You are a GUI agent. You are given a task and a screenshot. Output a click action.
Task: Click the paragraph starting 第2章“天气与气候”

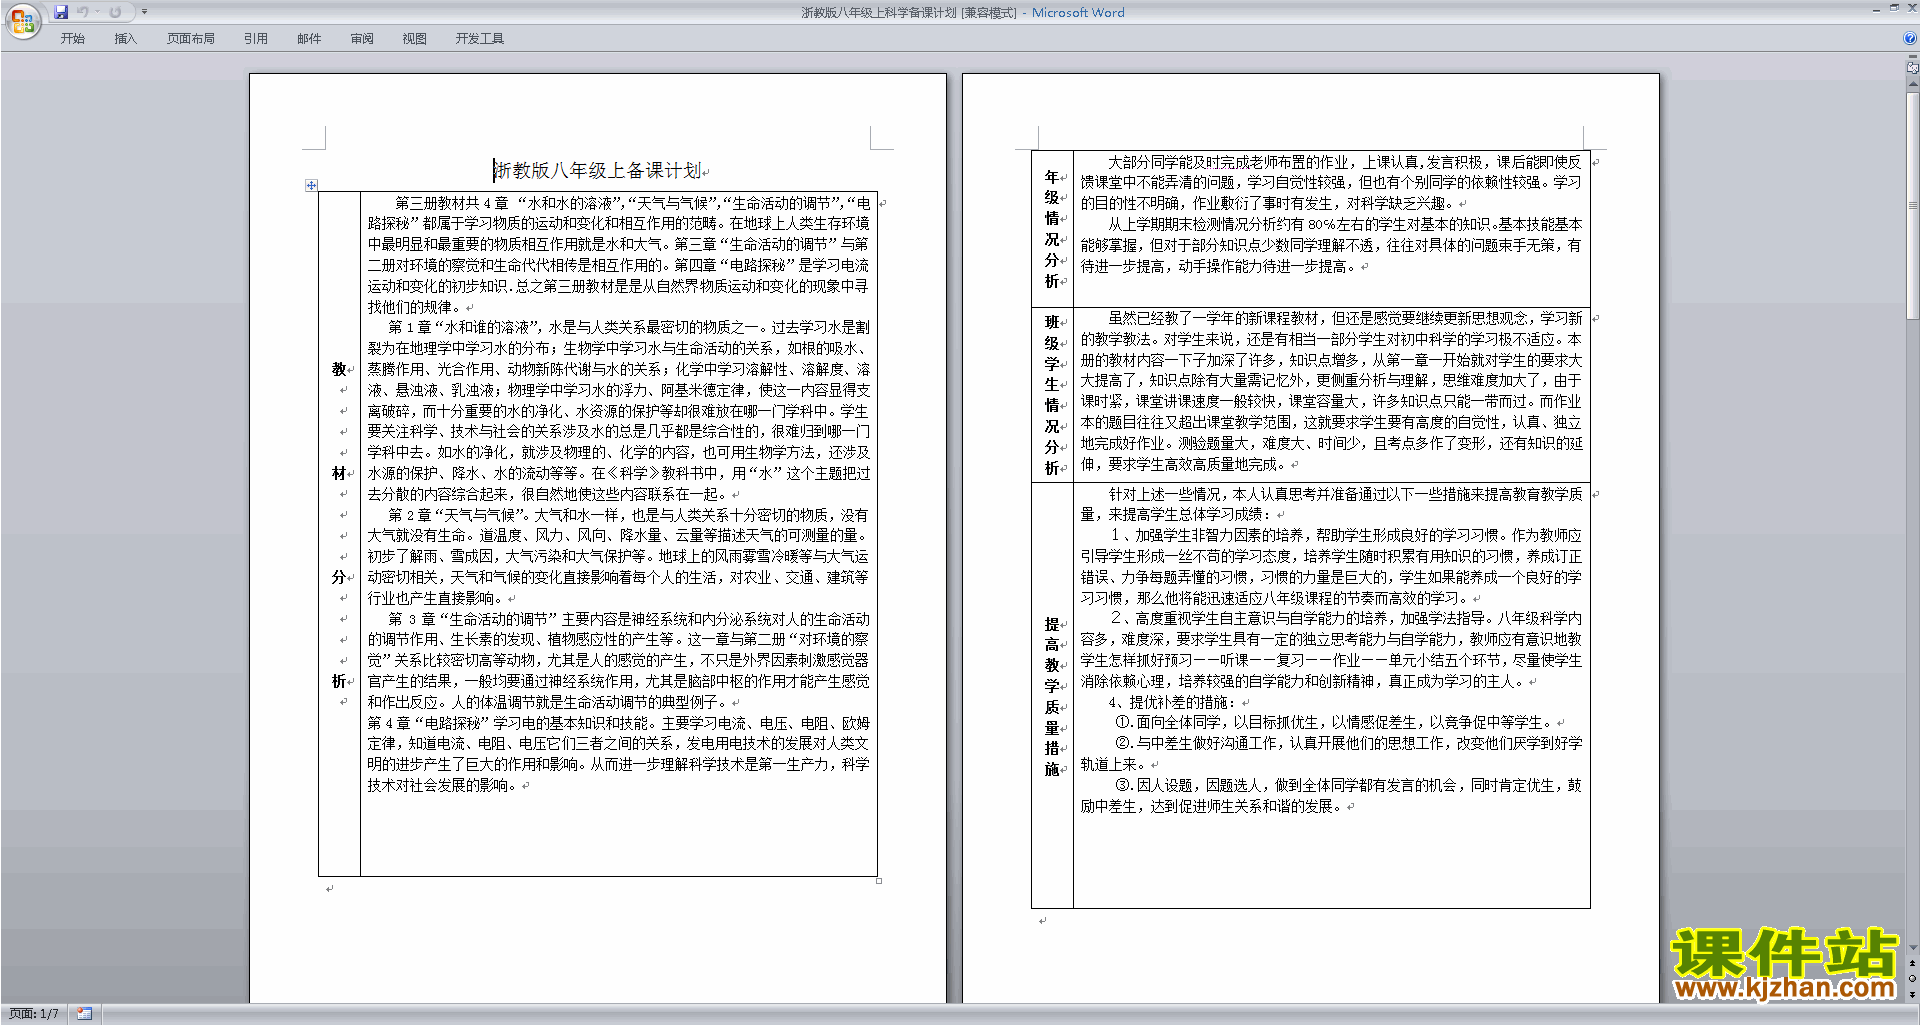tap(618, 556)
